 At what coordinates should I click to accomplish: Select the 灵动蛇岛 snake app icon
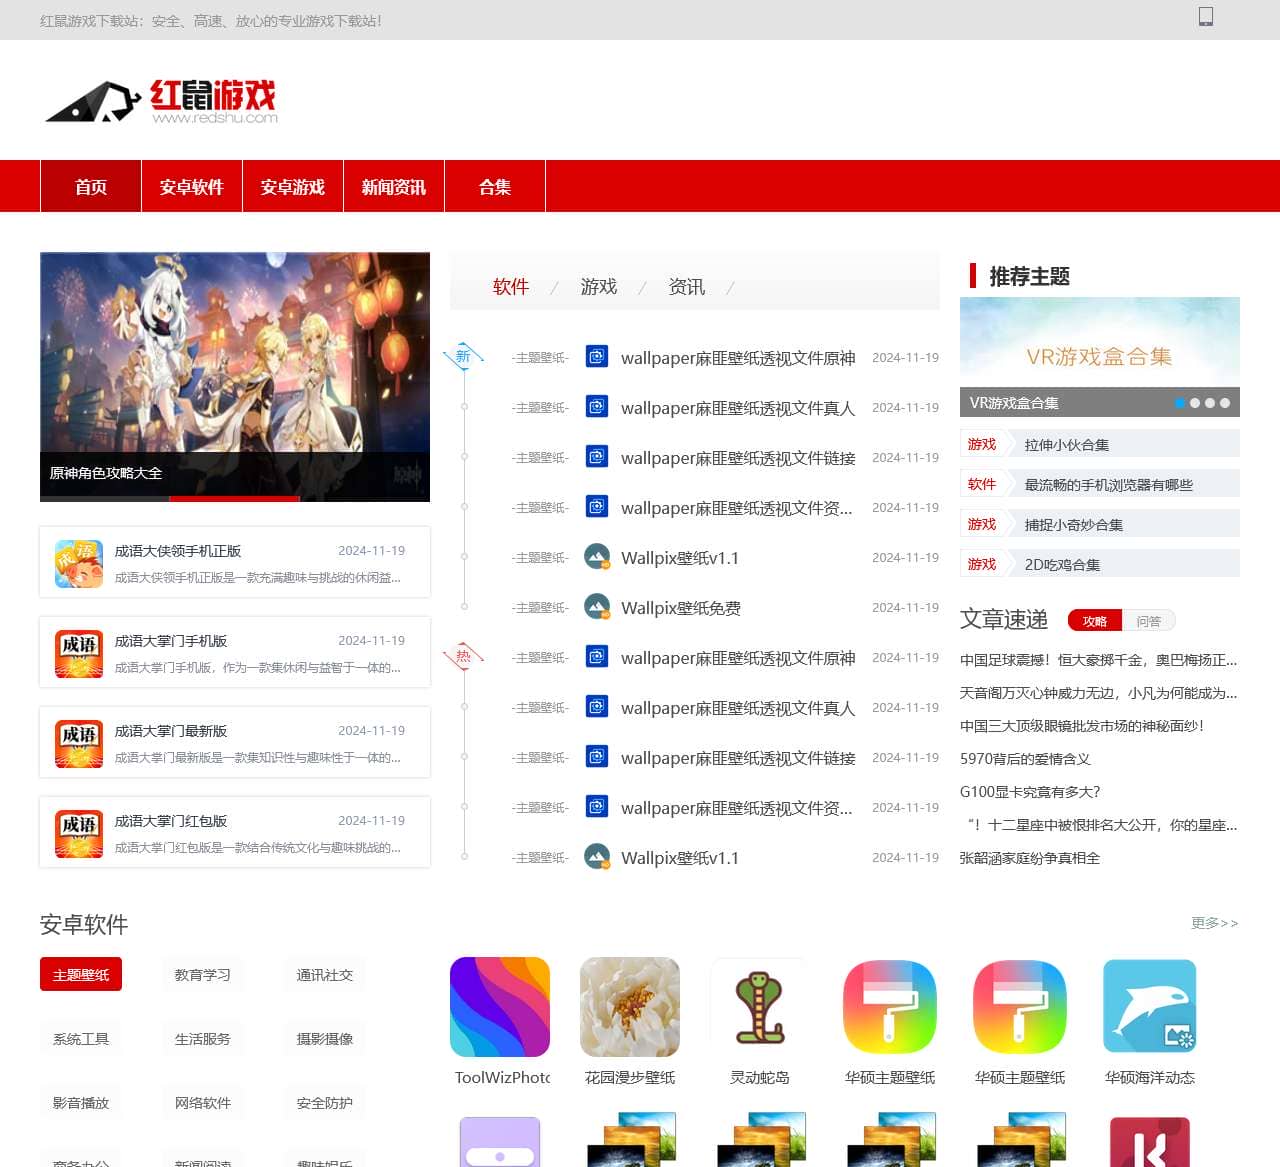760,1006
